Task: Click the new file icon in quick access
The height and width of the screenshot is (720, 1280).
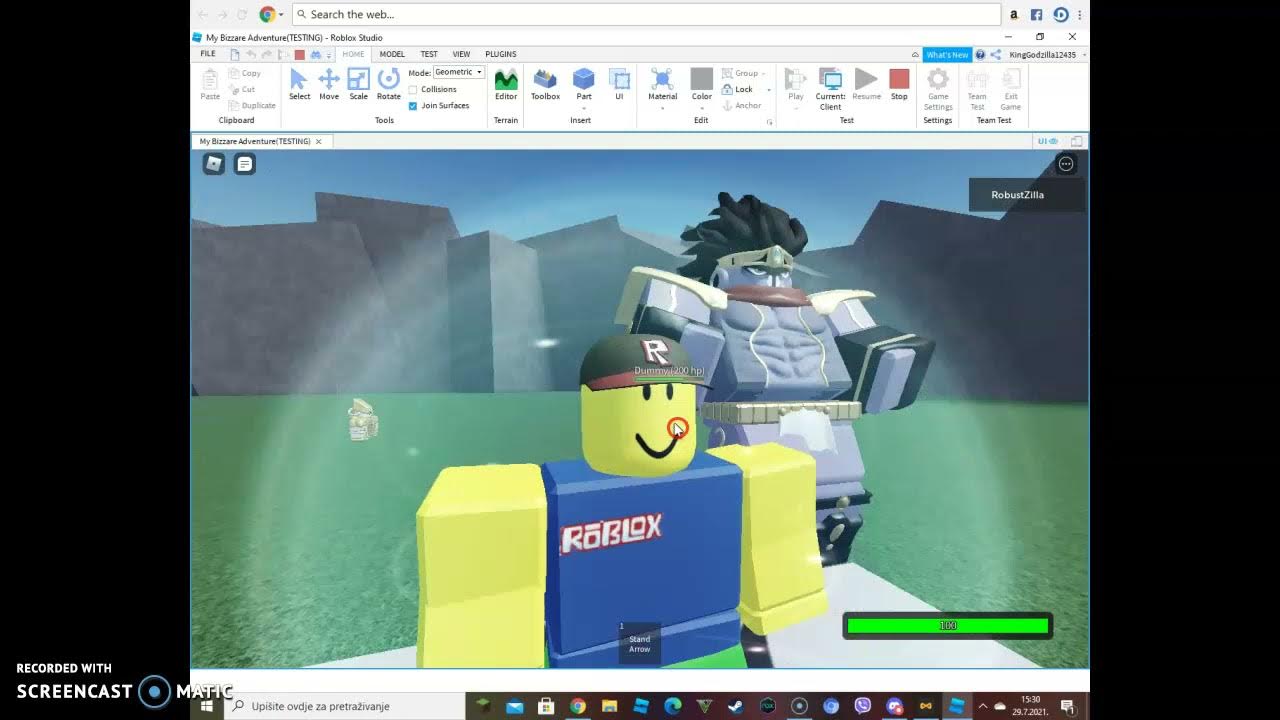Action: [x=234, y=54]
